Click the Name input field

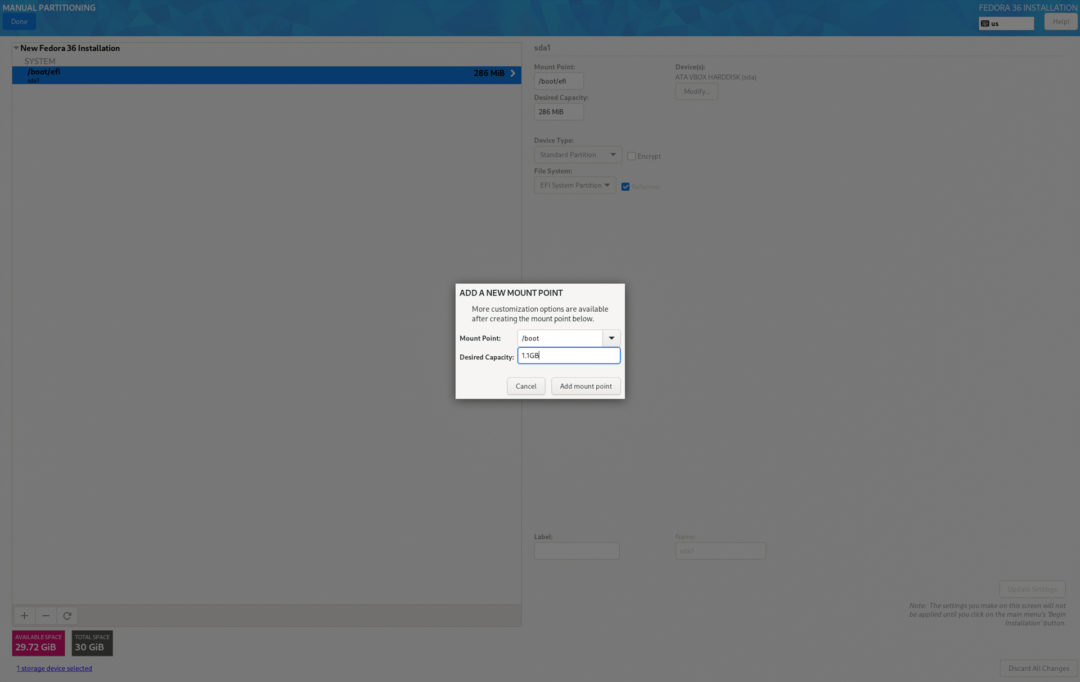click(720, 550)
